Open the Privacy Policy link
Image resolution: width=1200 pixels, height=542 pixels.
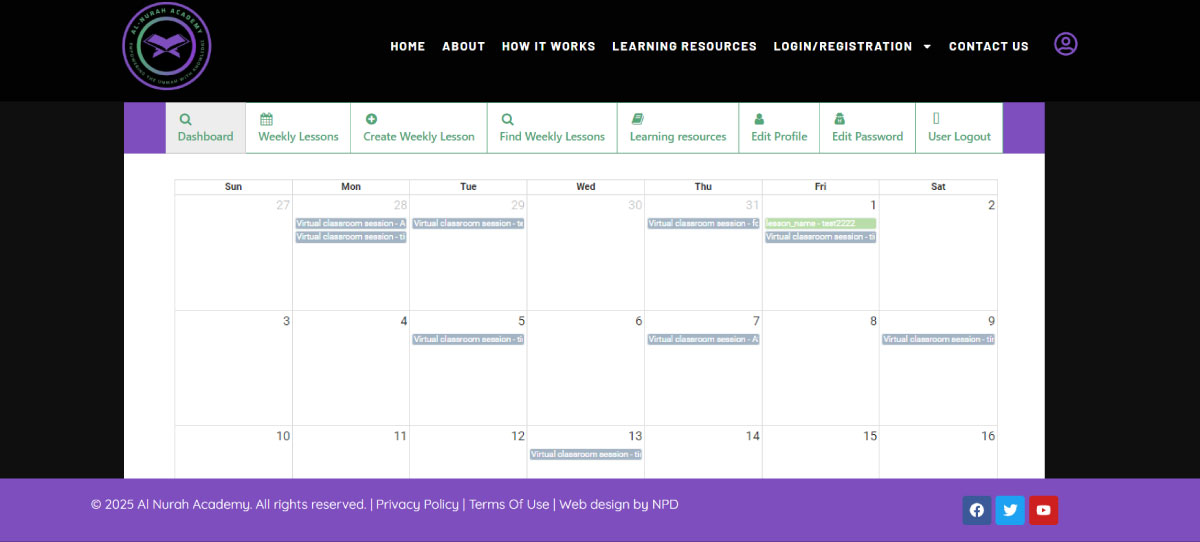point(417,504)
